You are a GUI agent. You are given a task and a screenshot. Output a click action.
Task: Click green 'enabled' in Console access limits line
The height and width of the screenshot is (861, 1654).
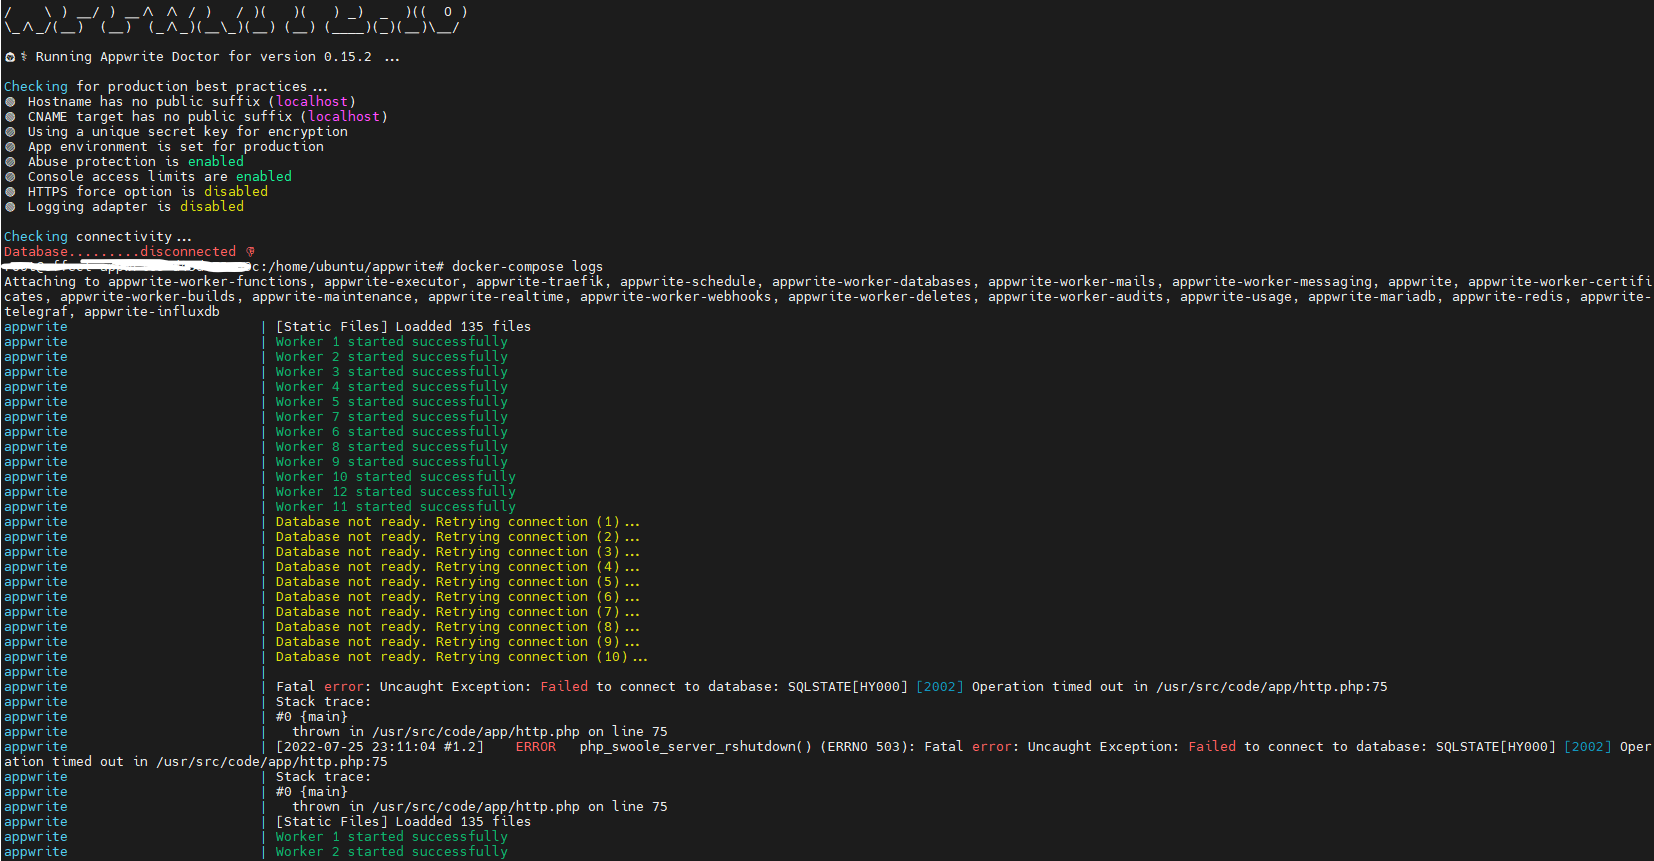click(x=264, y=177)
